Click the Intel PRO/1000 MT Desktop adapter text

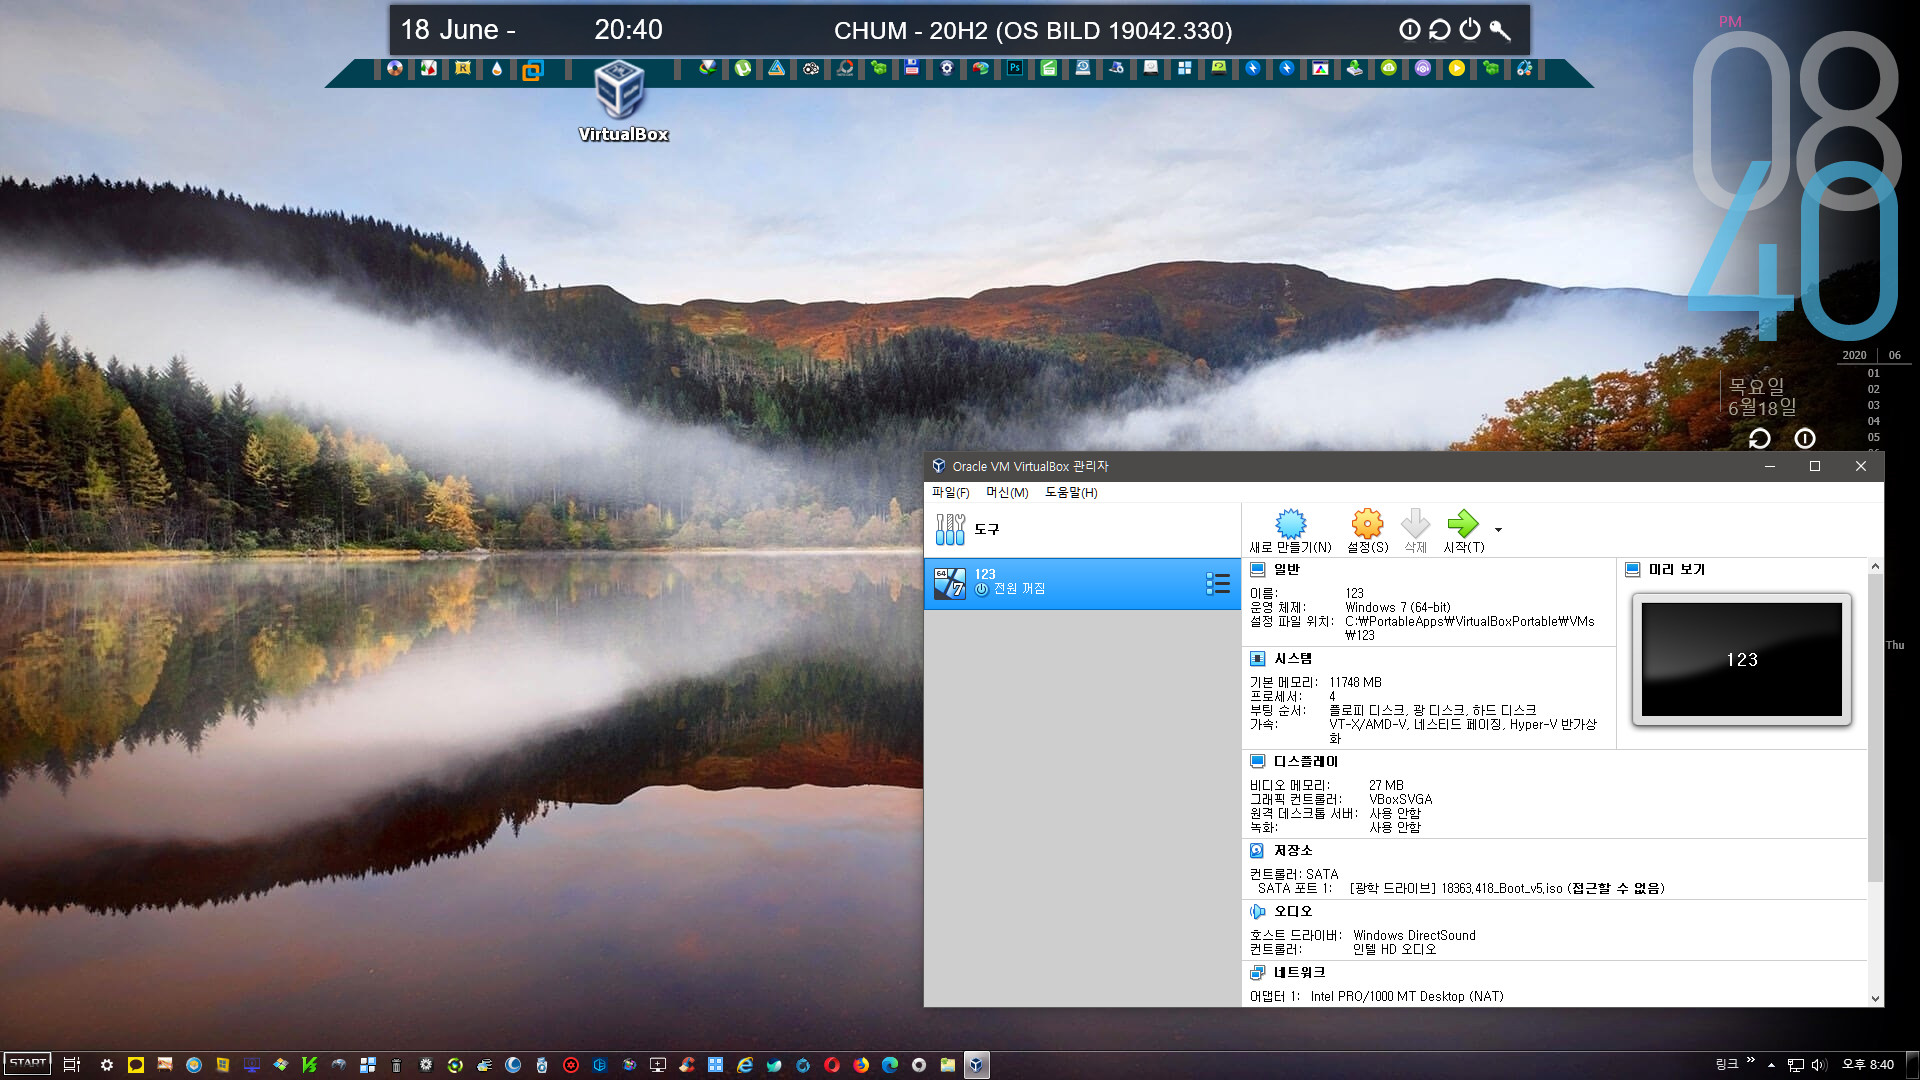(x=1407, y=997)
